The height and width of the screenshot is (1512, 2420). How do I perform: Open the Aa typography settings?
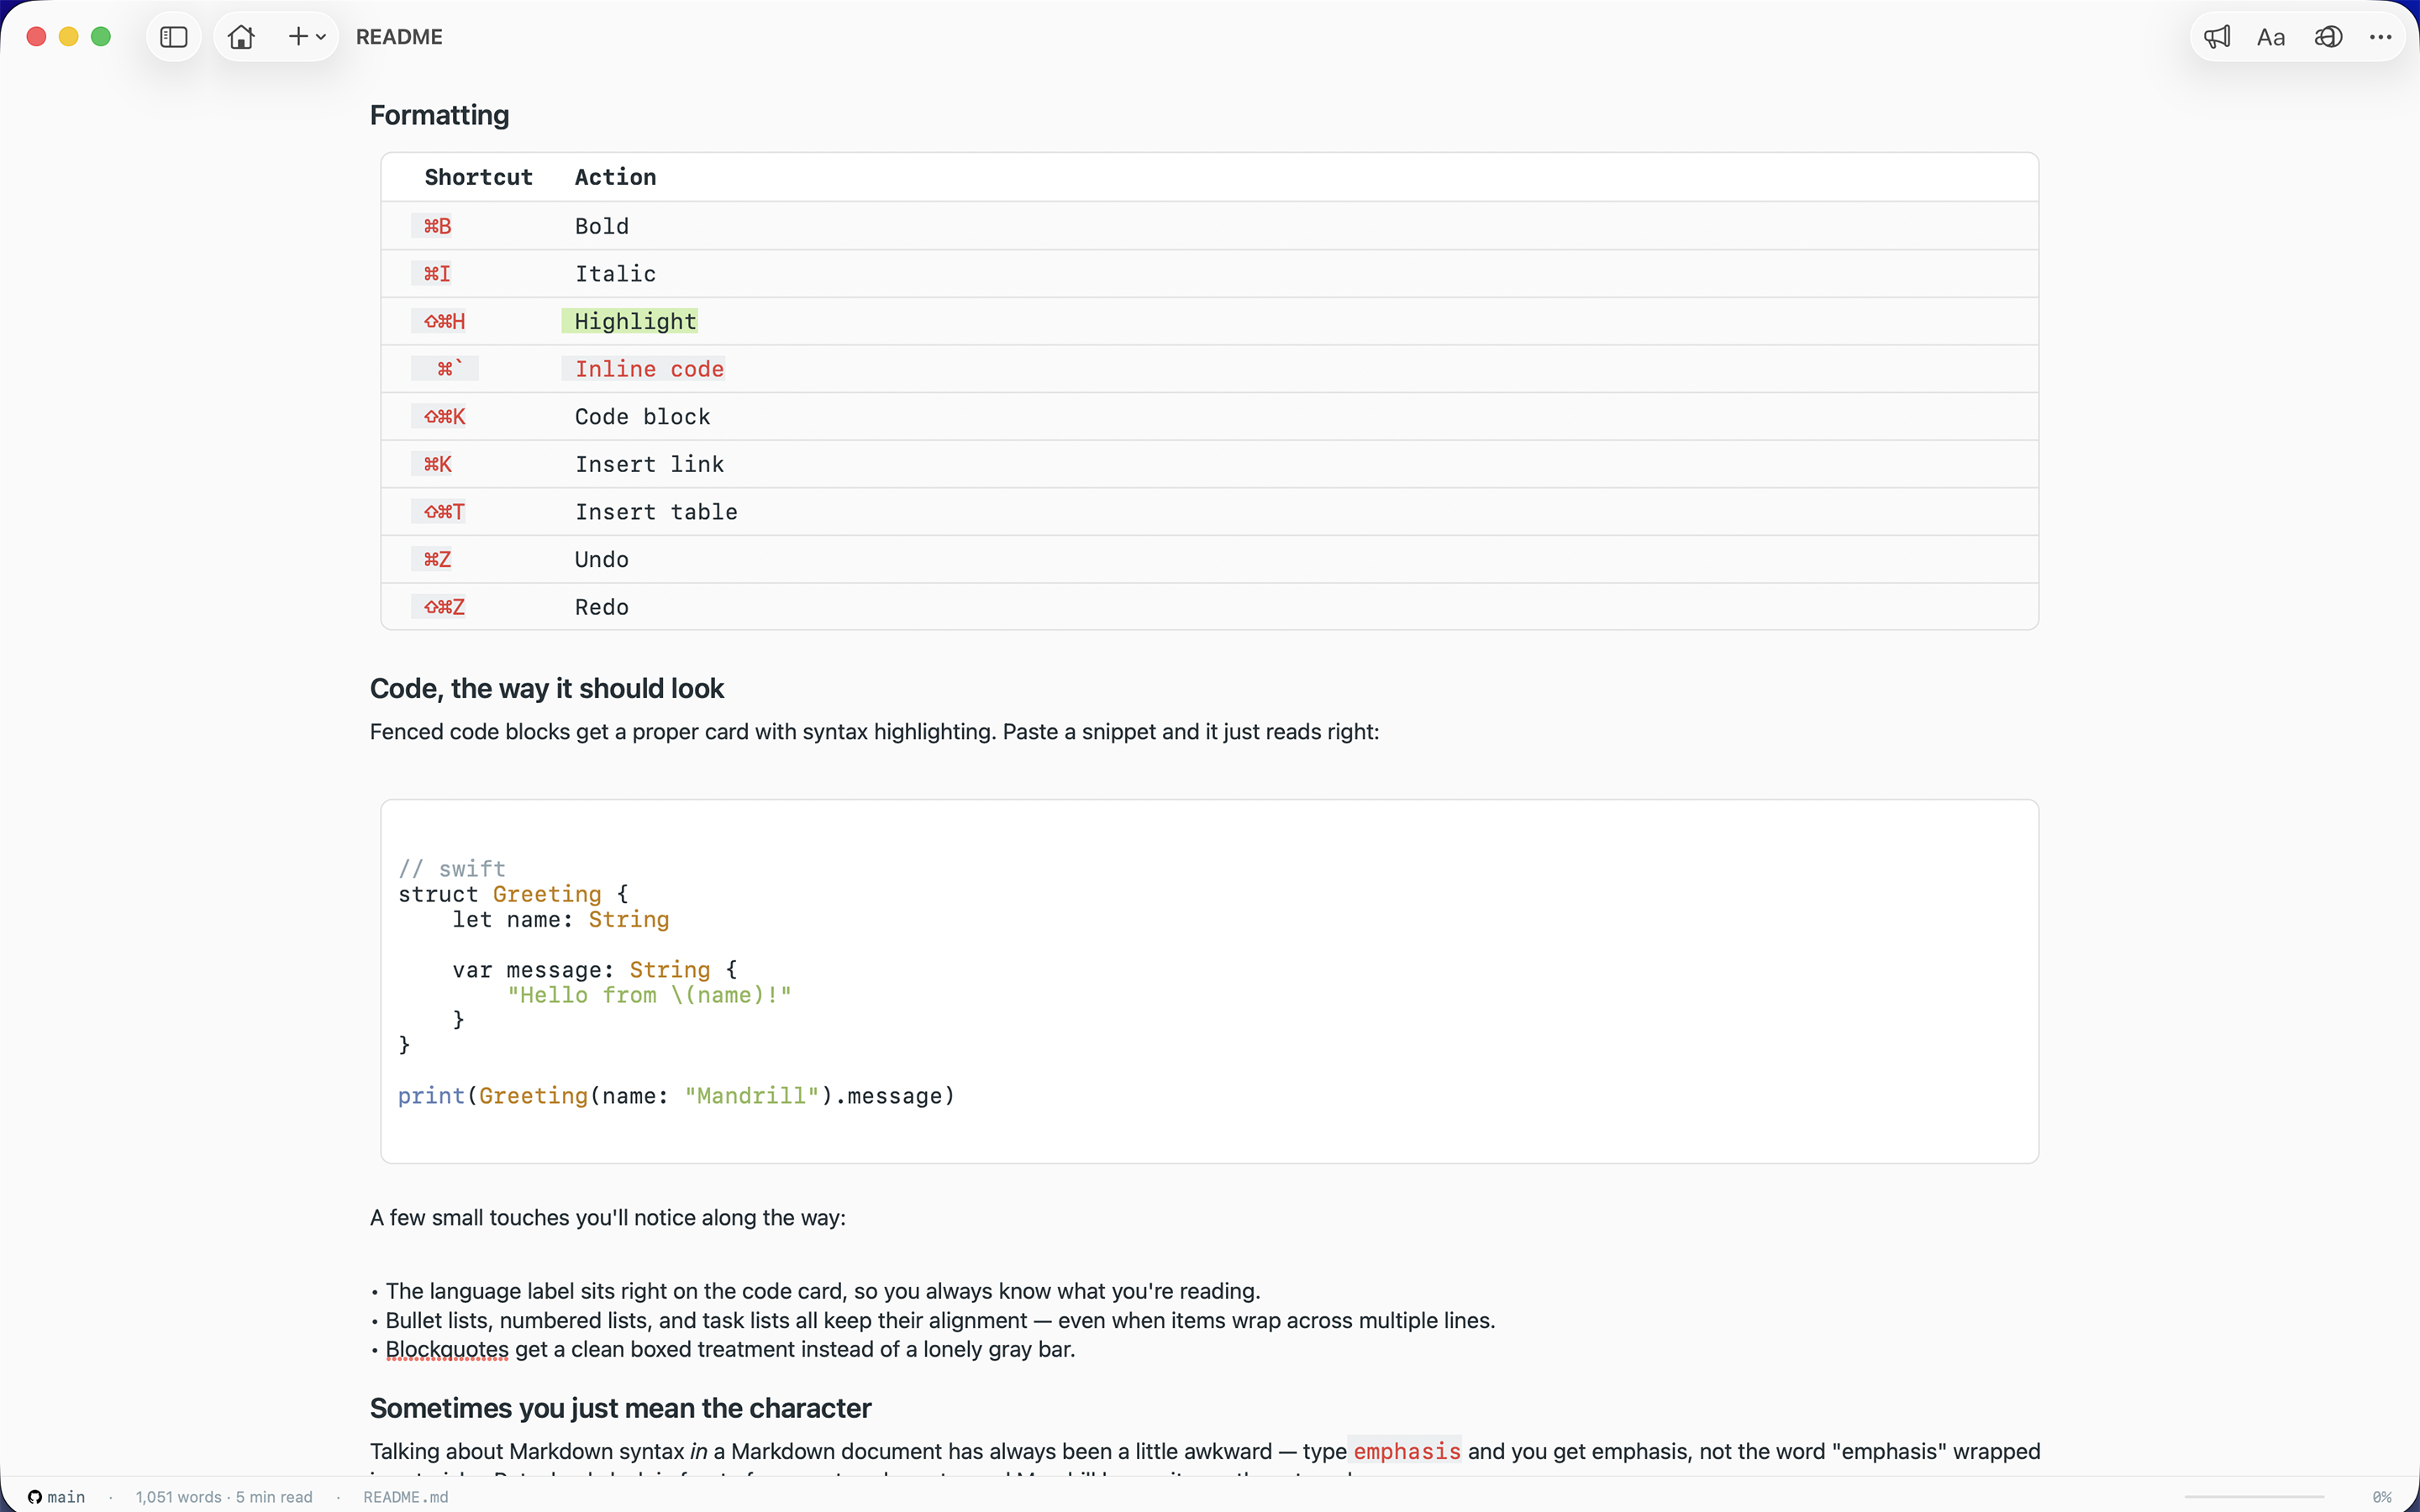click(2271, 37)
